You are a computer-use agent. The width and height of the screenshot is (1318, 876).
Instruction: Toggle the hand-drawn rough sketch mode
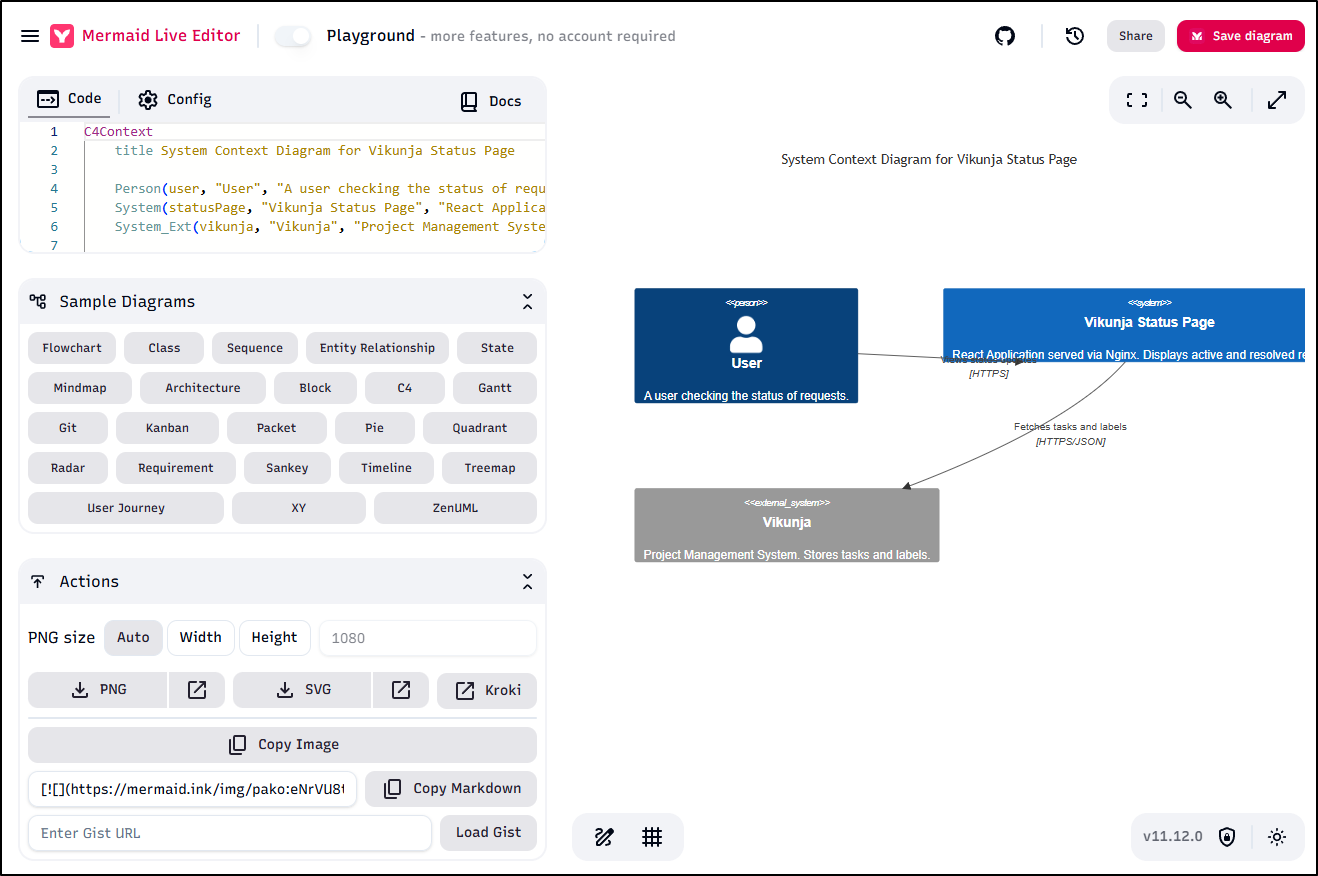point(604,837)
